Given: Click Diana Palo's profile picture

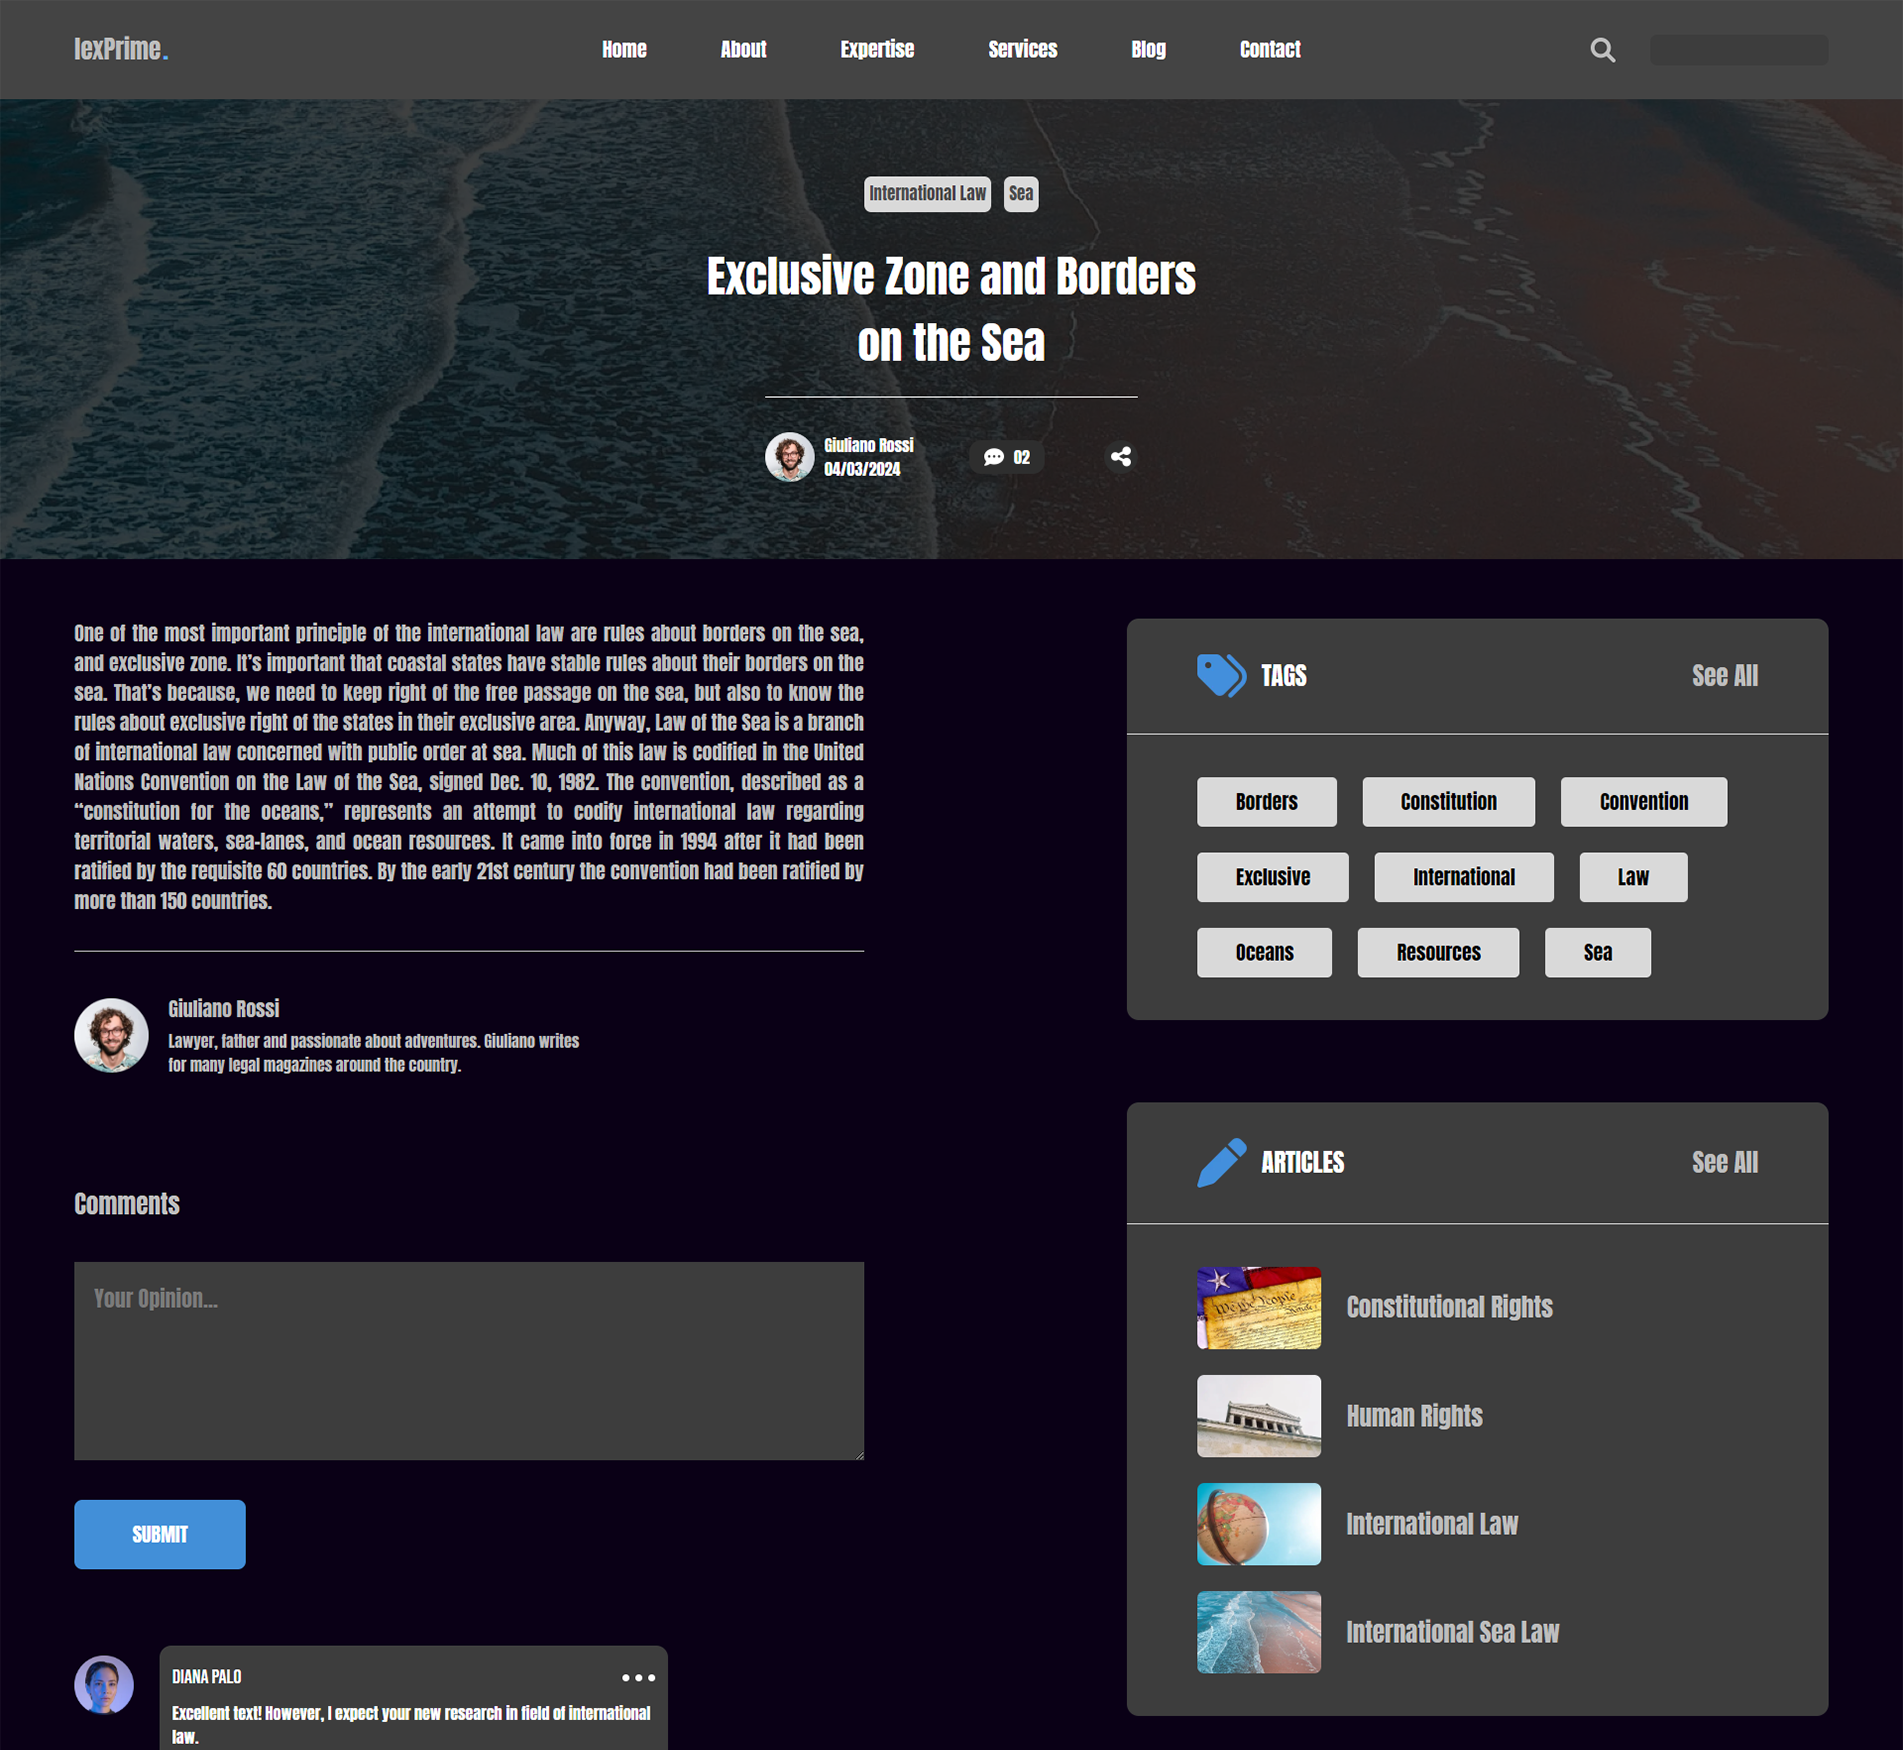Looking at the screenshot, I should [104, 1684].
